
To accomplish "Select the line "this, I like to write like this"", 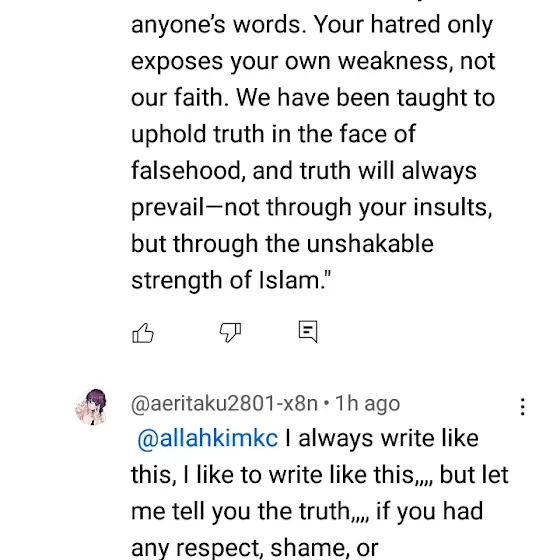I will (281, 476).
